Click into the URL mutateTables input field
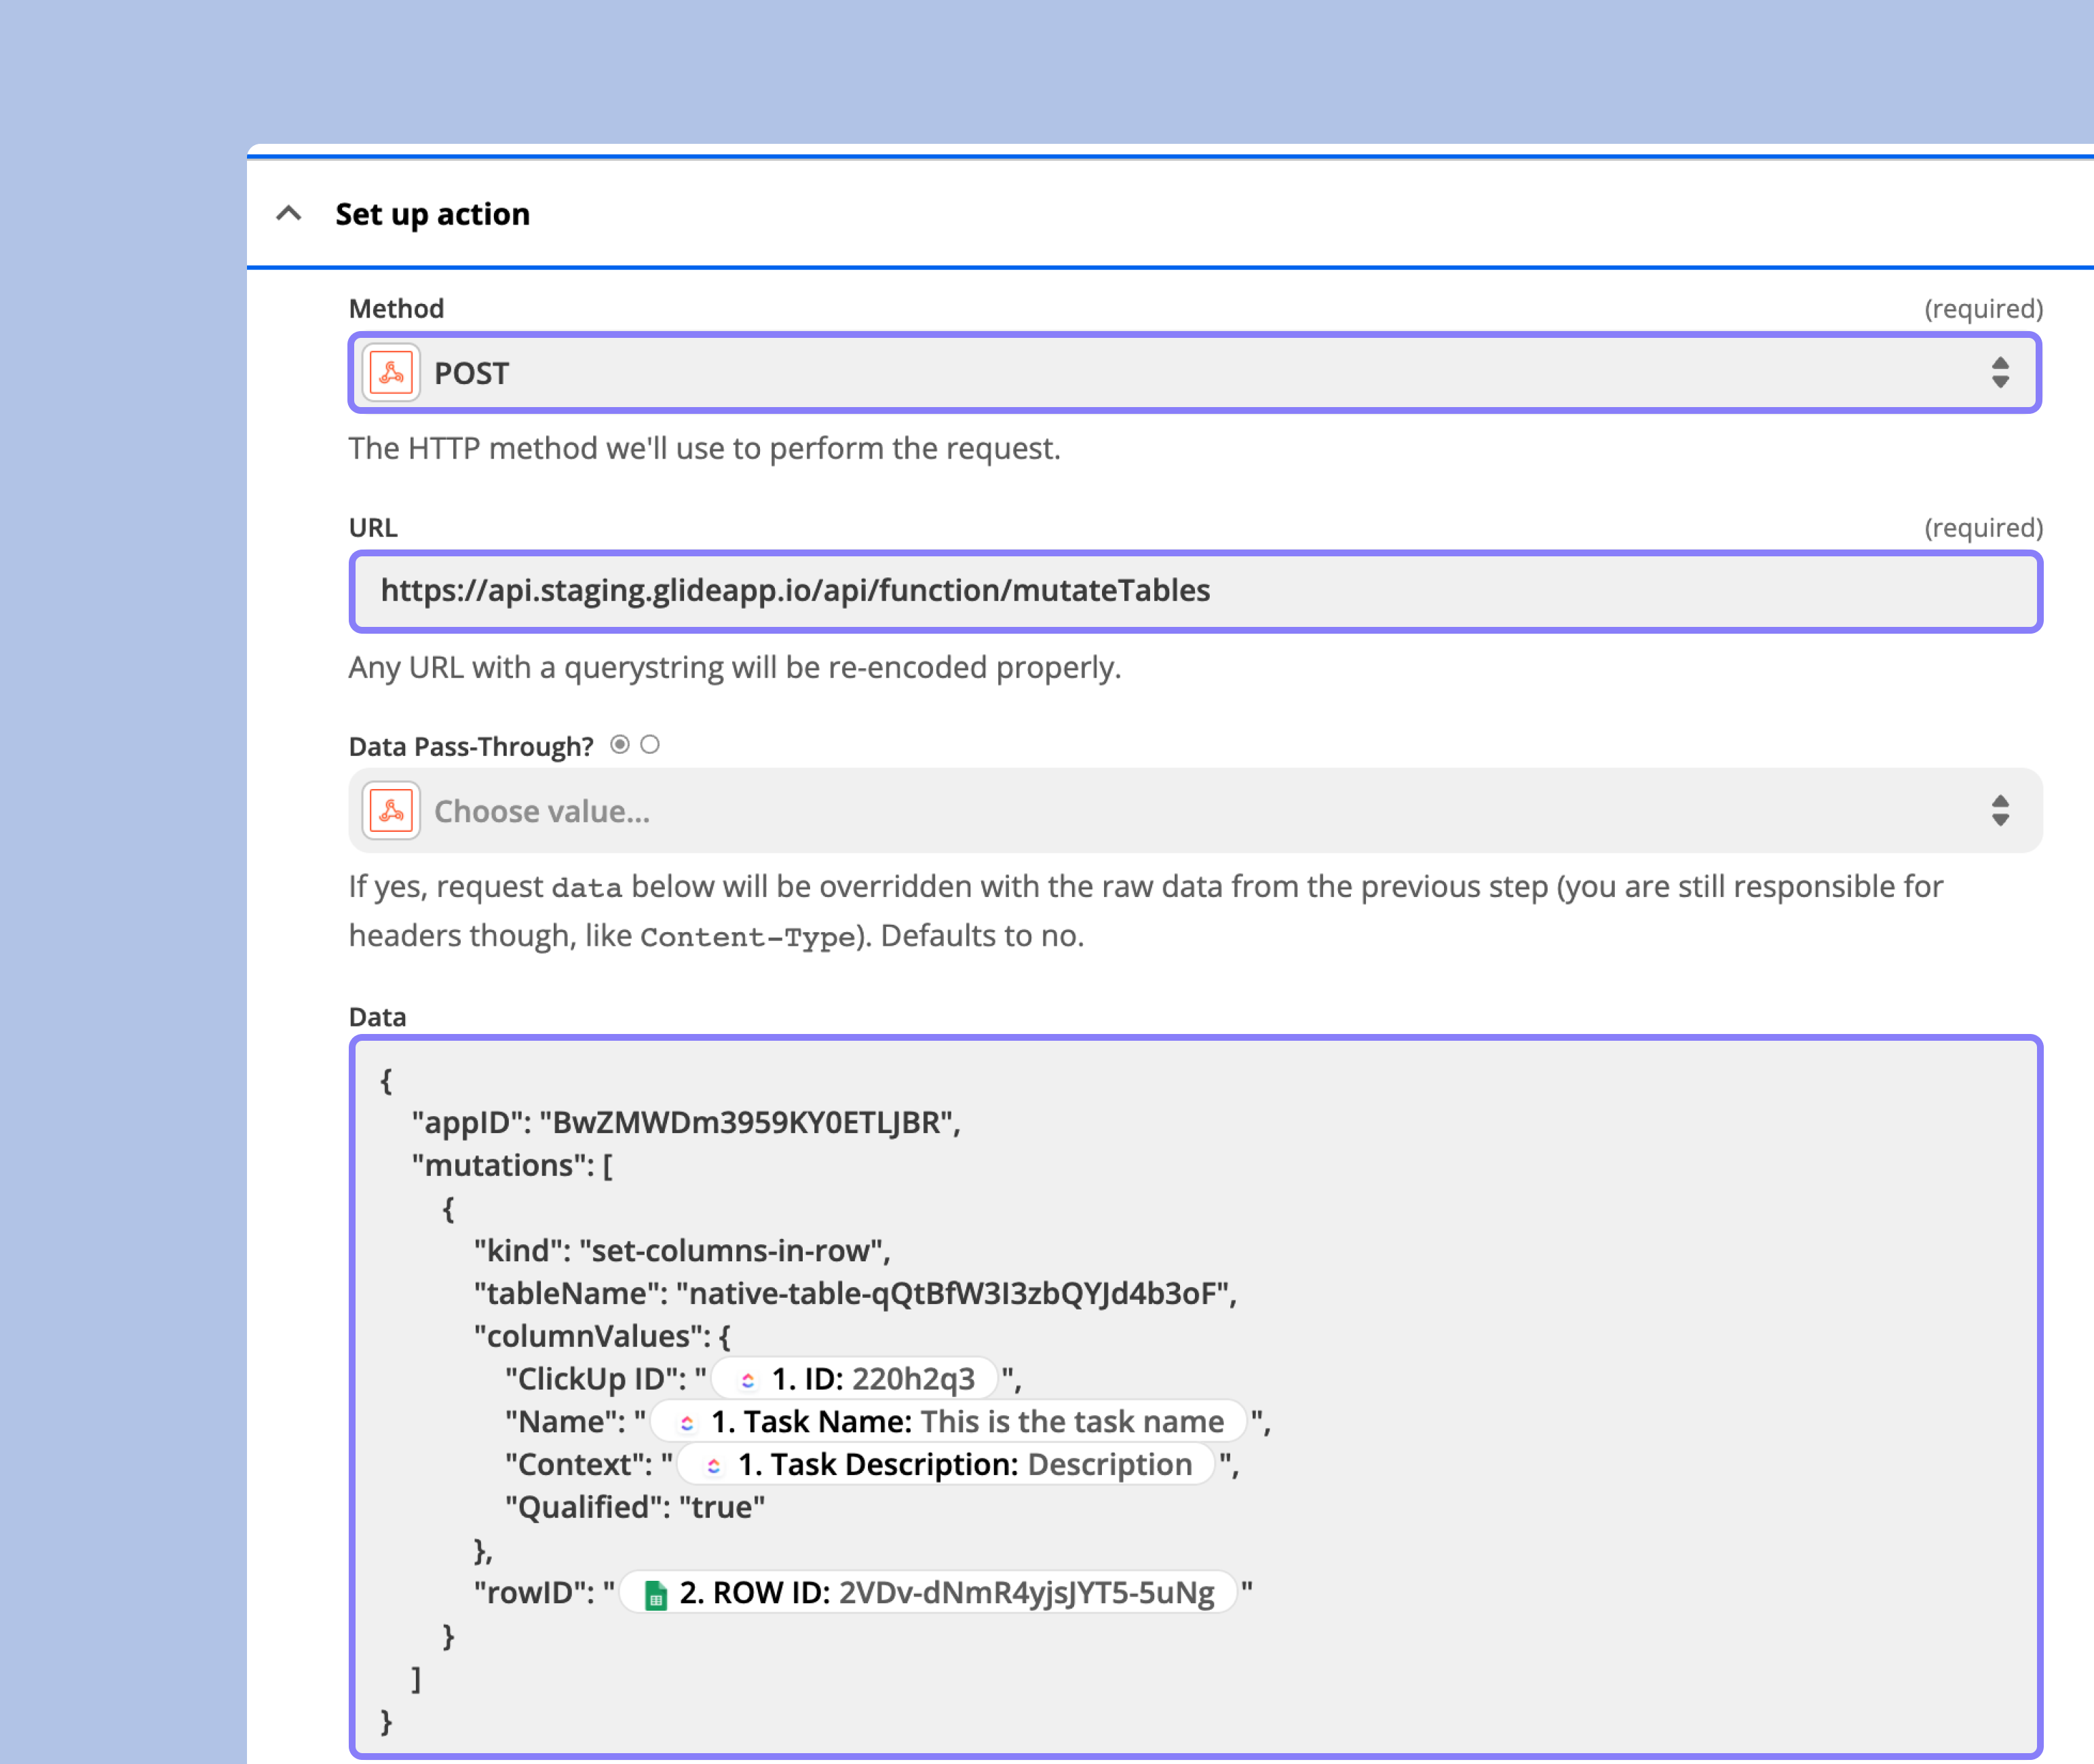The image size is (2094, 1764). click(x=1194, y=591)
